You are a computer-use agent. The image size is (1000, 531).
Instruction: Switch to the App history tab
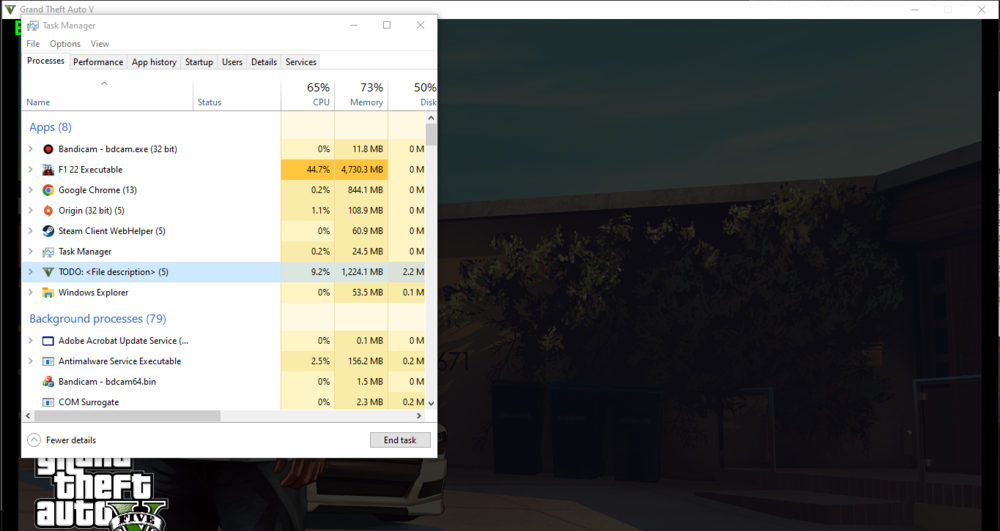(x=154, y=62)
